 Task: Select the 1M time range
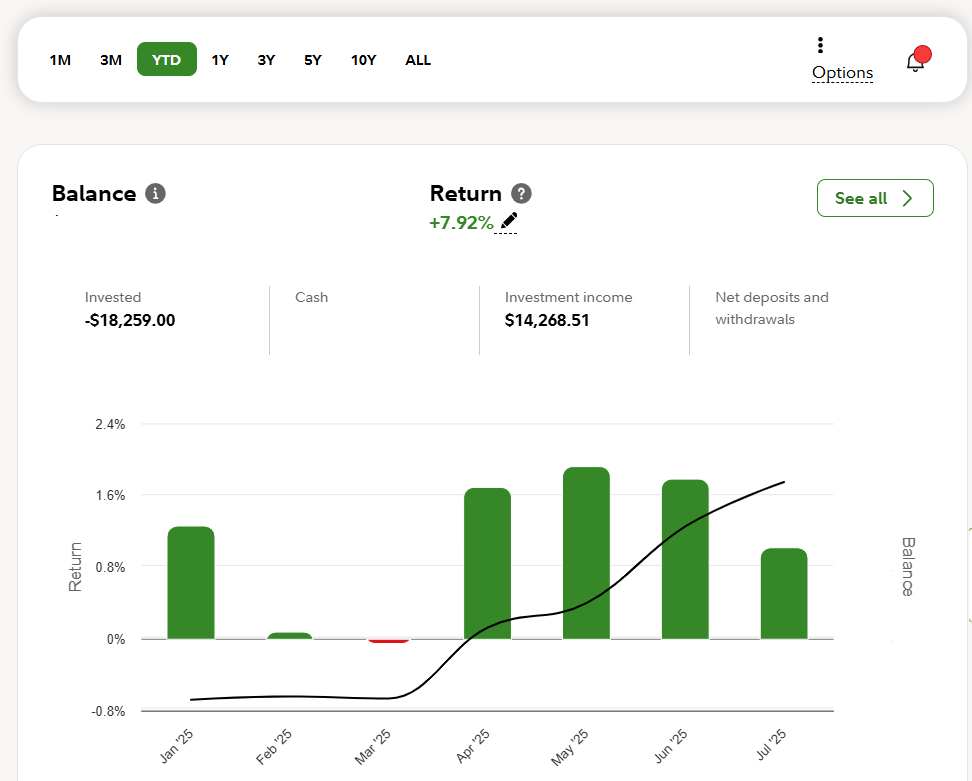point(60,60)
